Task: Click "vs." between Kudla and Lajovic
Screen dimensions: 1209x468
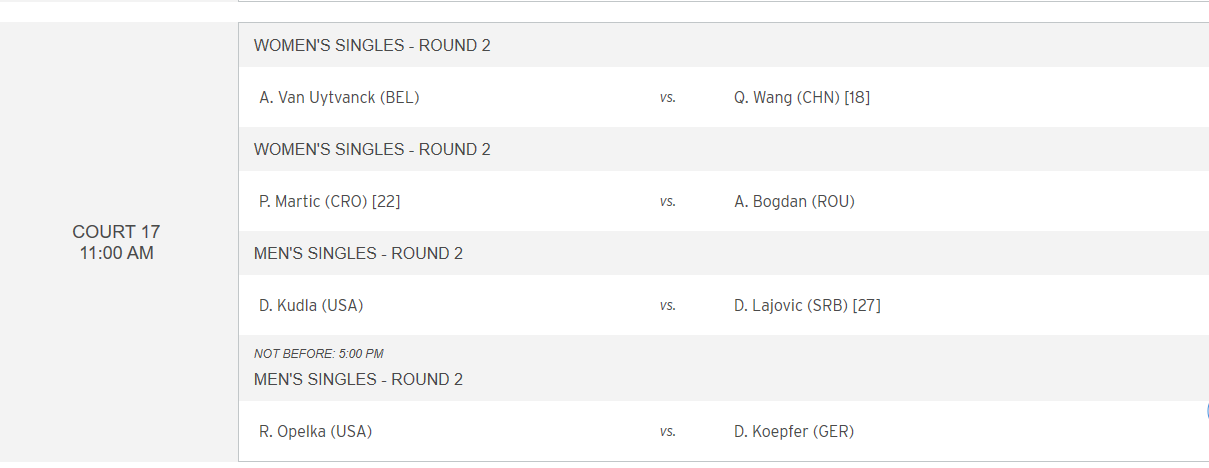Action: pos(667,306)
